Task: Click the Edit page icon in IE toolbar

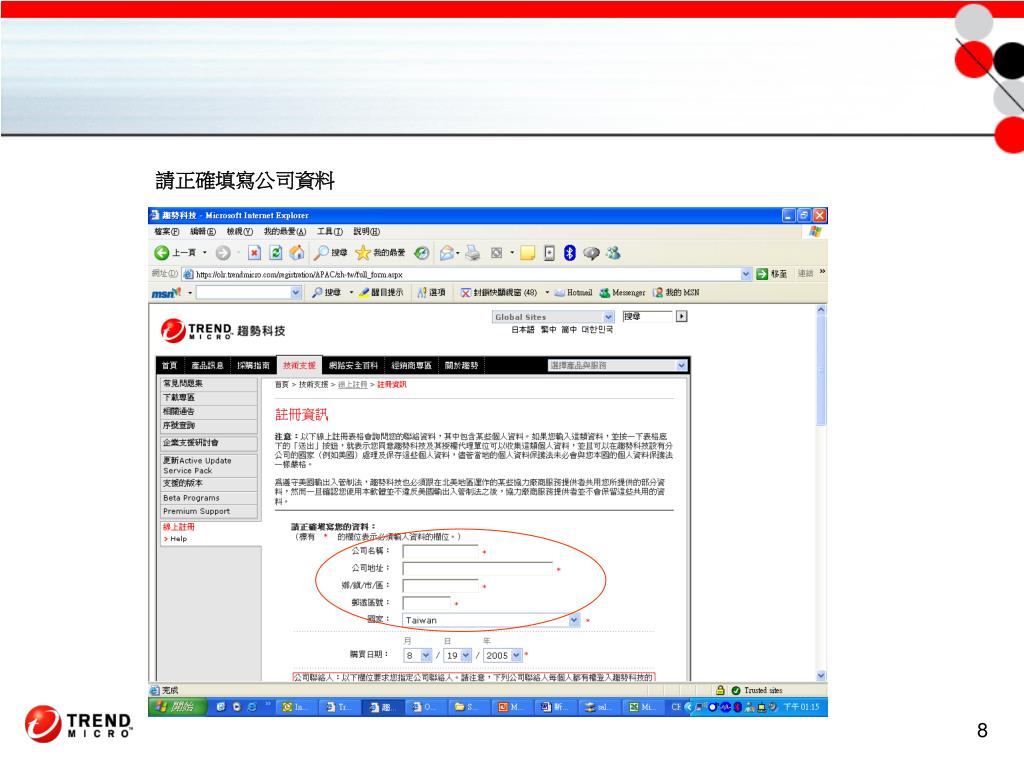Action: click(x=497, y=253)
